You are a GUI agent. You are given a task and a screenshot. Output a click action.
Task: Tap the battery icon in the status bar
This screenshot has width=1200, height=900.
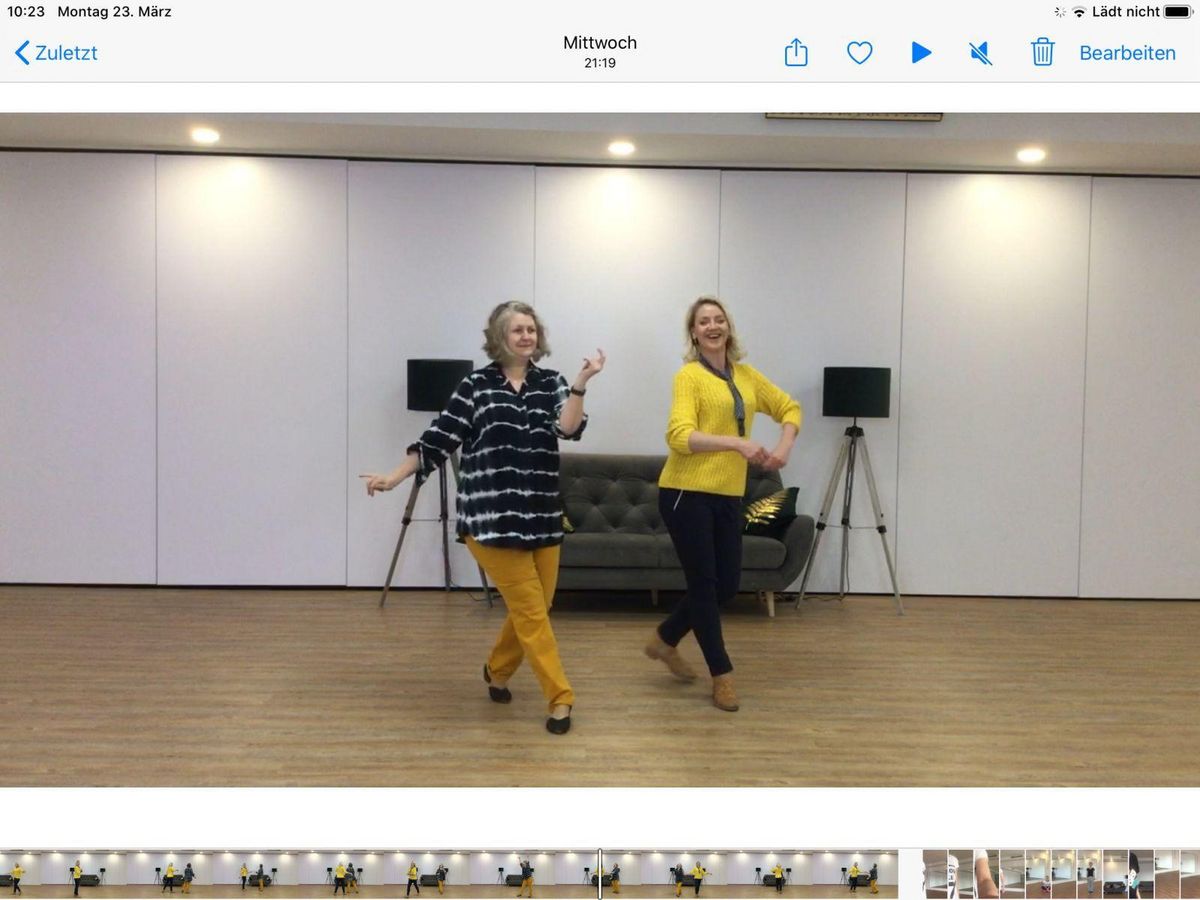coord(1178,12)
